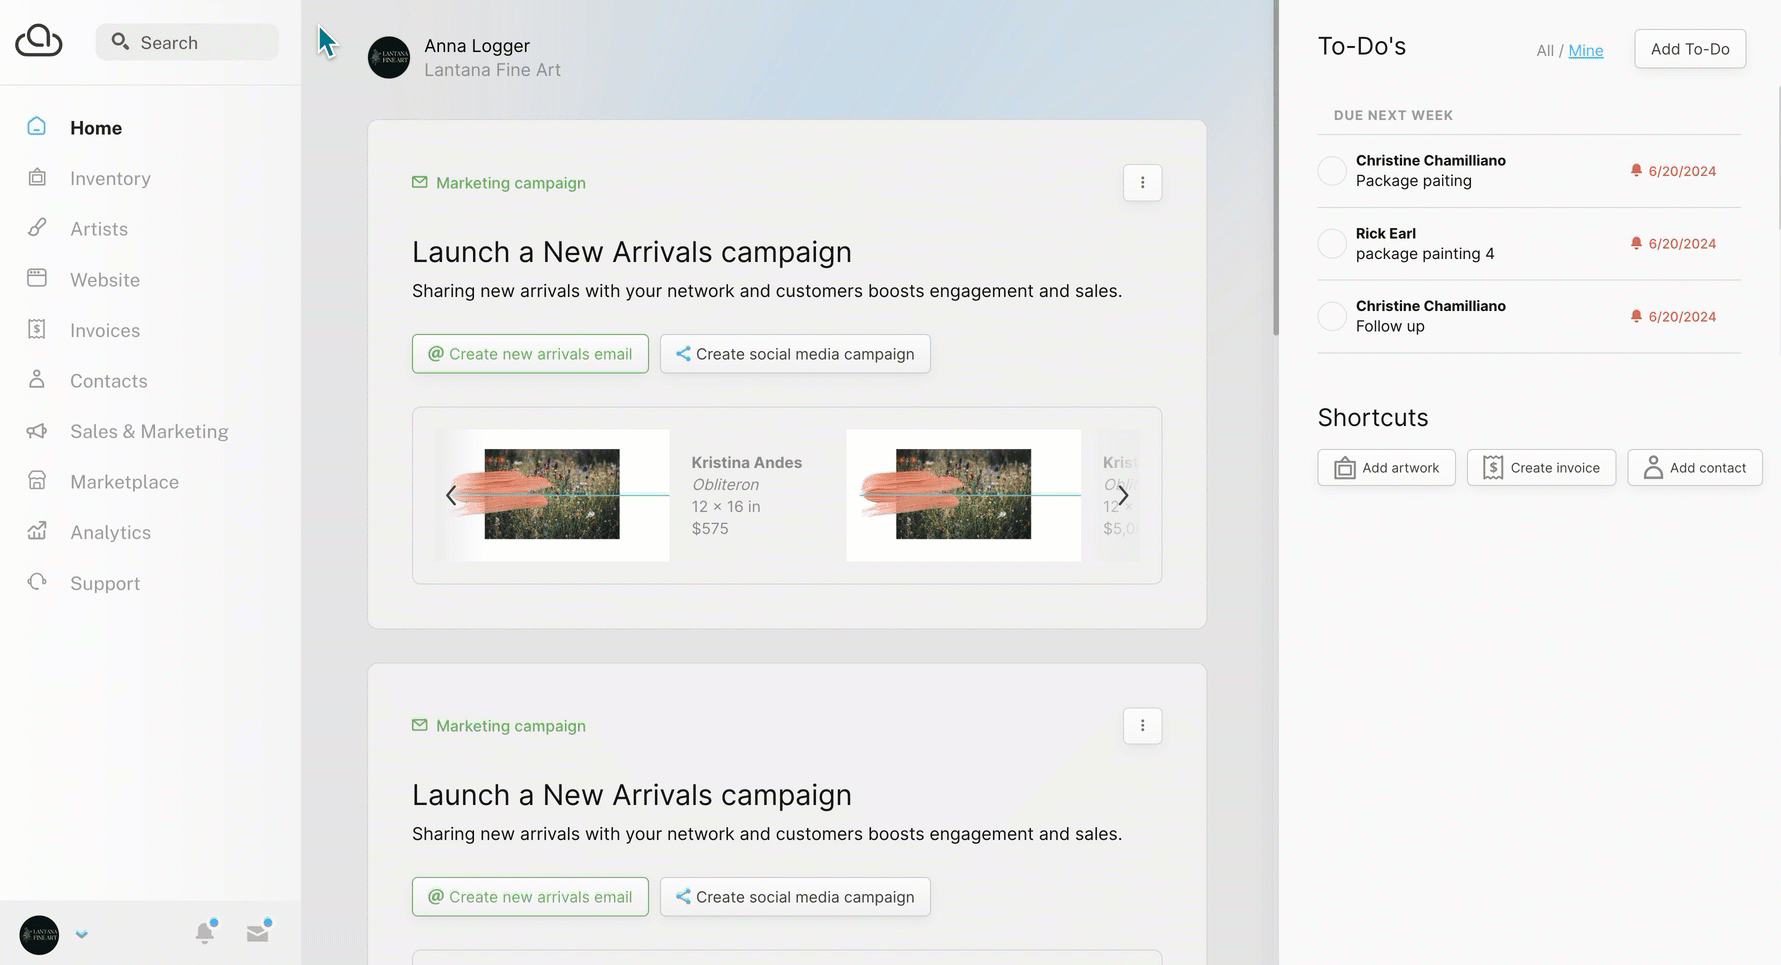Click the $575 price text
This screenshot has height=965, width=1781.
pos(710,528)
